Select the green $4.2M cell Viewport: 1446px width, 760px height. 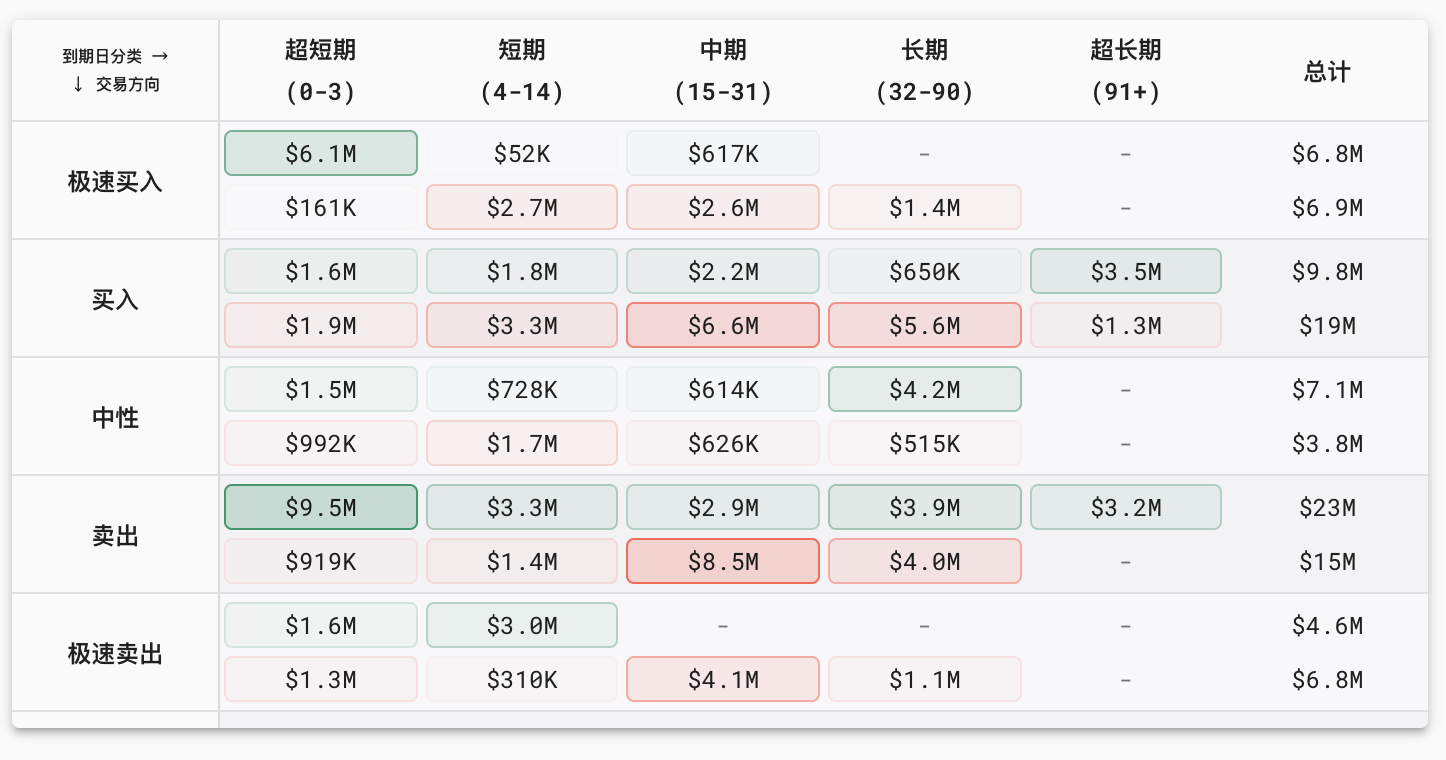(x=925, y=389)
